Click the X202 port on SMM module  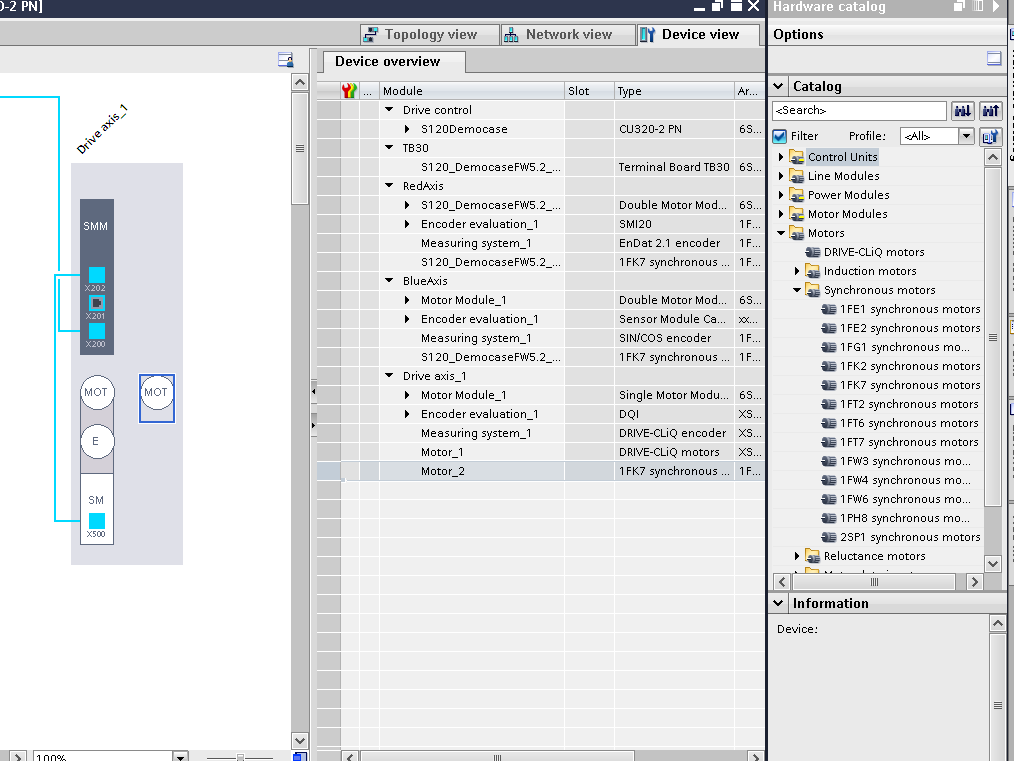click(96, 275)
